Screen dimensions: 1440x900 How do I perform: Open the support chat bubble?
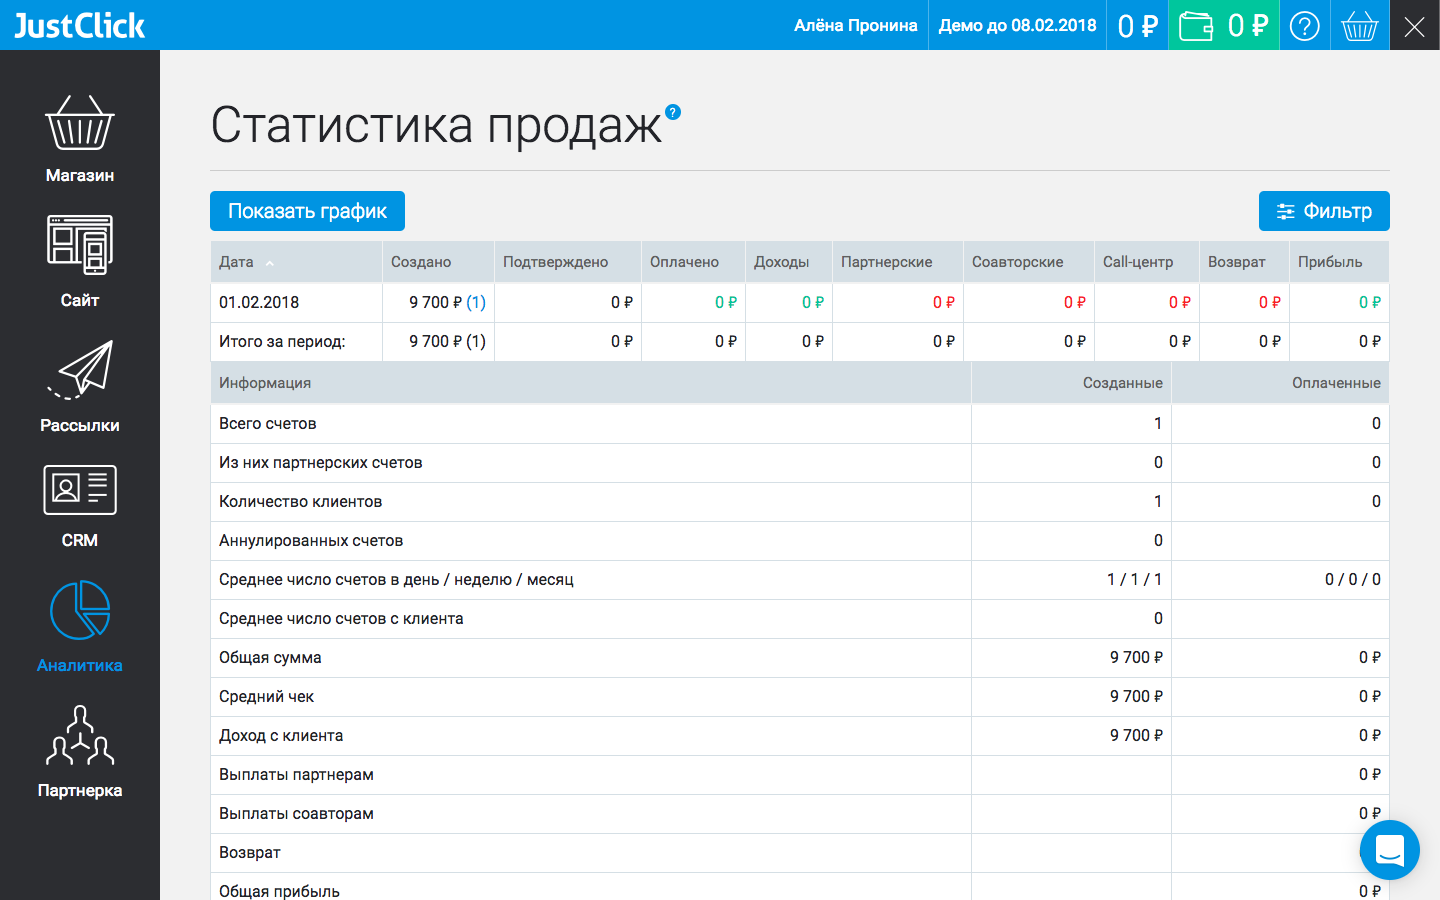coord(1389,850)
